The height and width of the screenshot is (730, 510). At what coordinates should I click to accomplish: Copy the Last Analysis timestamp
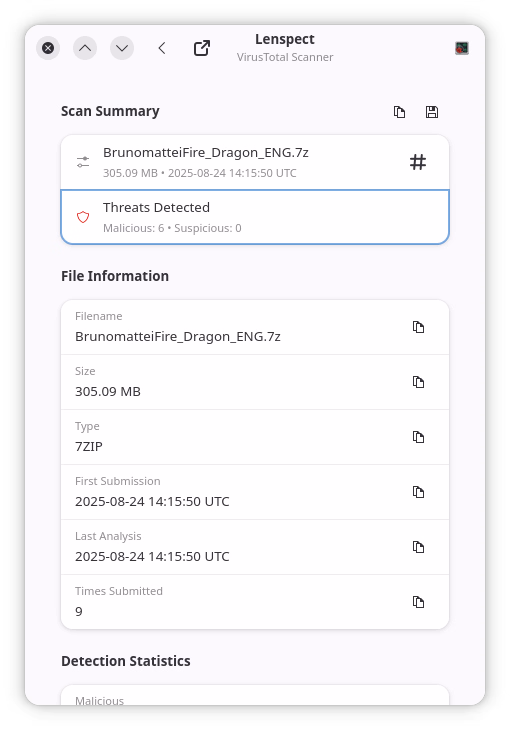pyautogui.click(x=418, y=547)
